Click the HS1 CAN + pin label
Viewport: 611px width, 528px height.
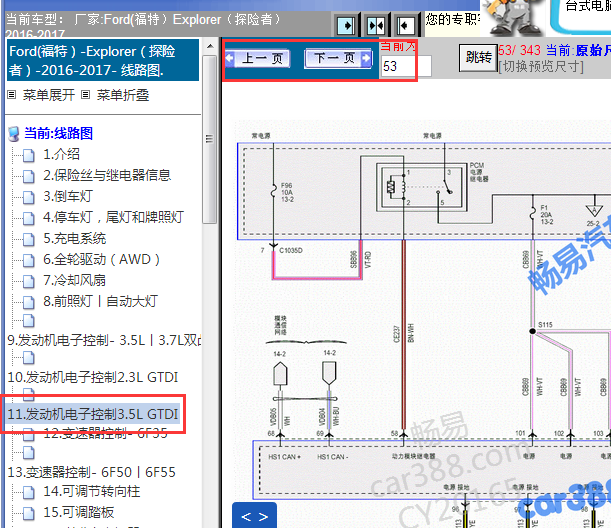284,457
